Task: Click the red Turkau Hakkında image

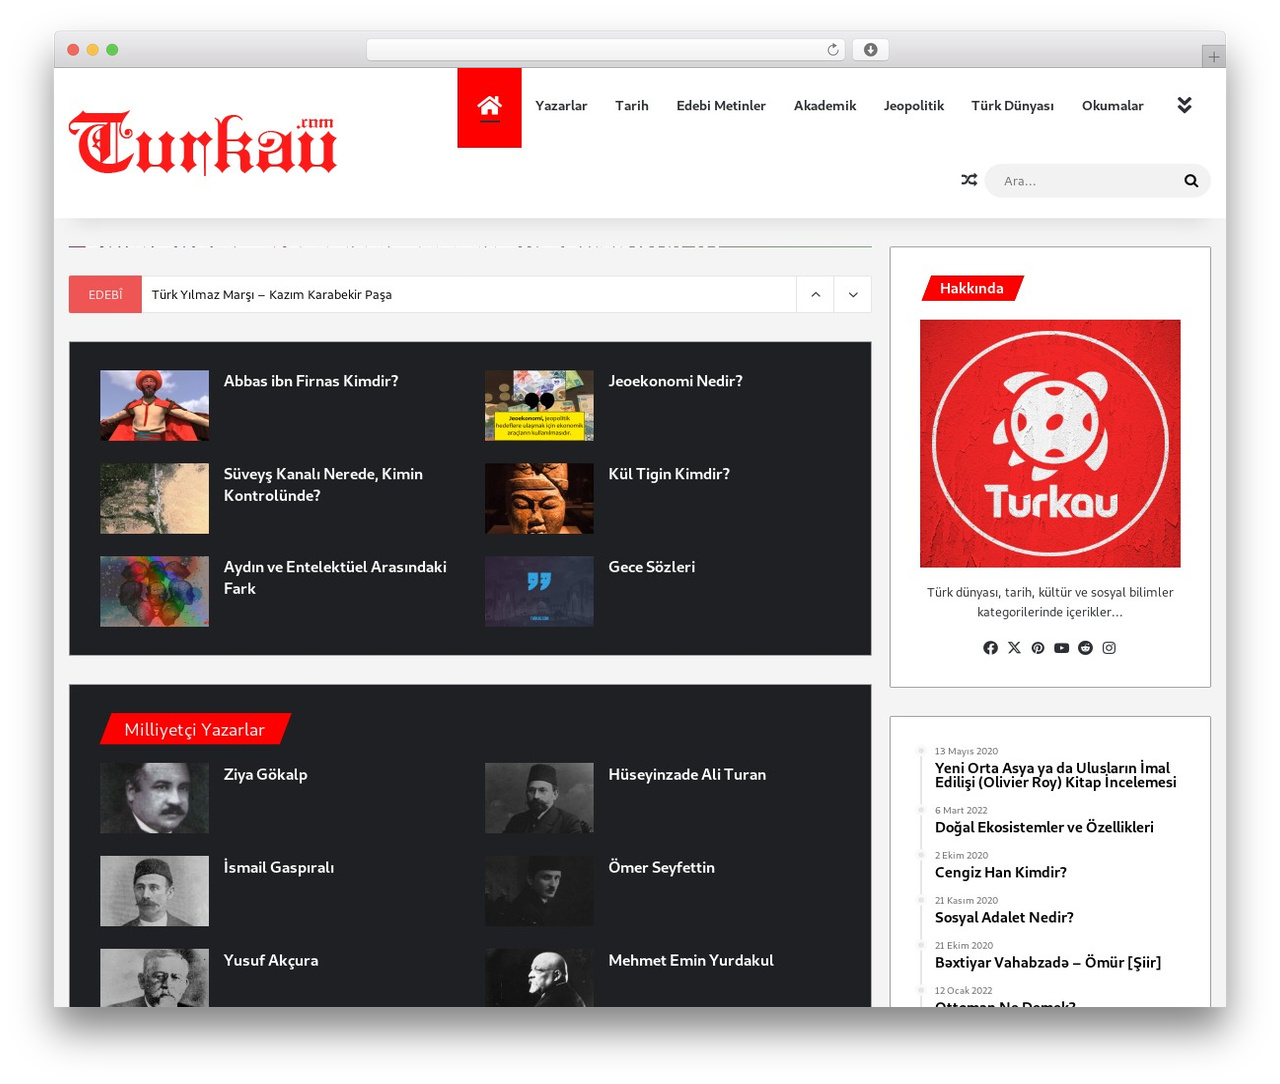Action: click(1050, 444)
